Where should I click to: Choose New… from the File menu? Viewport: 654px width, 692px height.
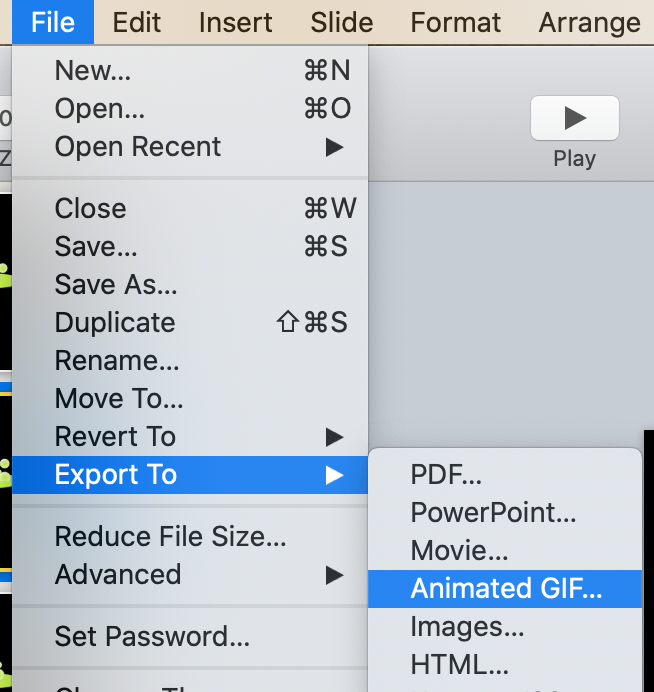click(x=93, y=70)
